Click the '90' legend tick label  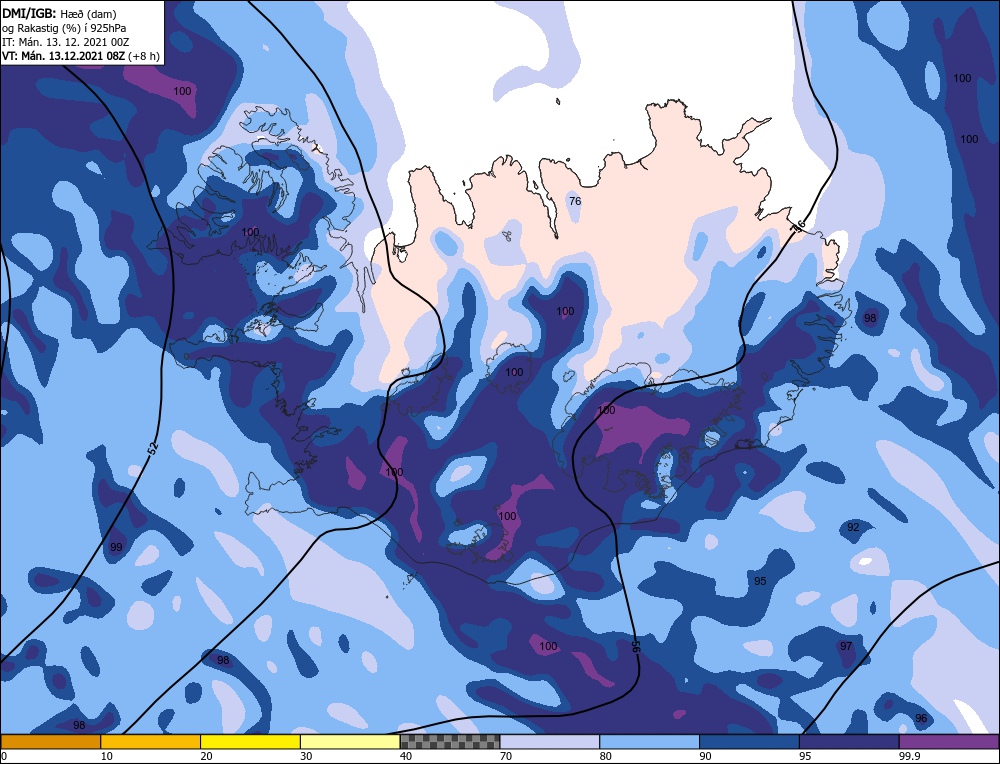705,756
